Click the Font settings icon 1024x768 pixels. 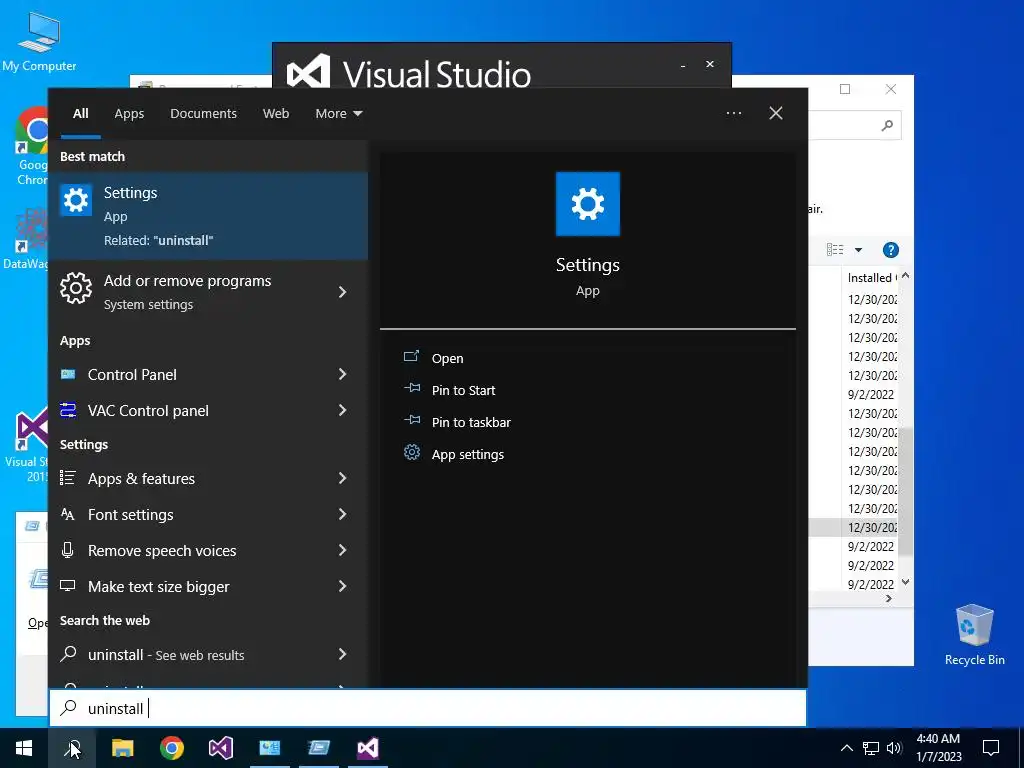click(x=68, y=514)
